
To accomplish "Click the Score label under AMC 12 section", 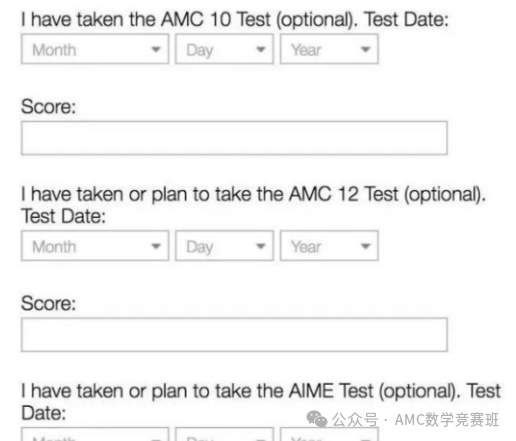I will tap(49, 303).
